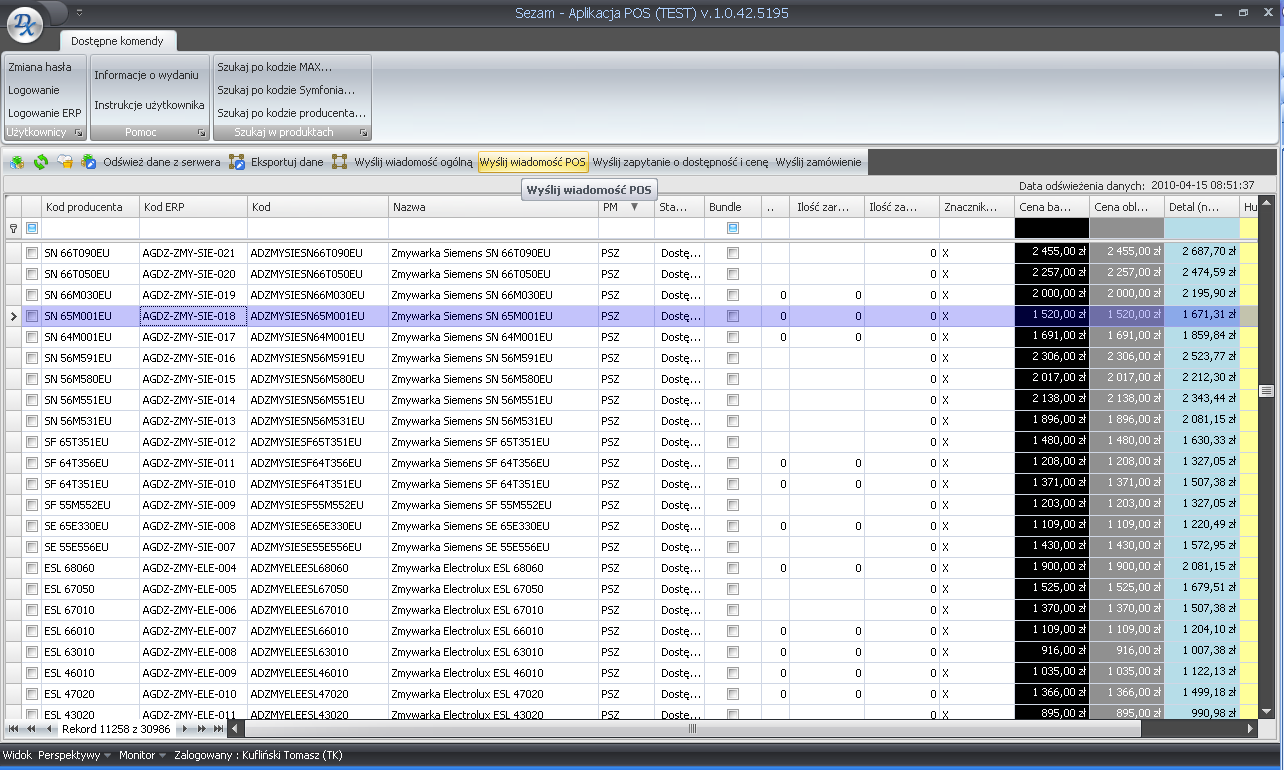1284x770 pixels.
Task: Click Zmiana hasła command
Action: pyautogui.click(x=40, y=67)
